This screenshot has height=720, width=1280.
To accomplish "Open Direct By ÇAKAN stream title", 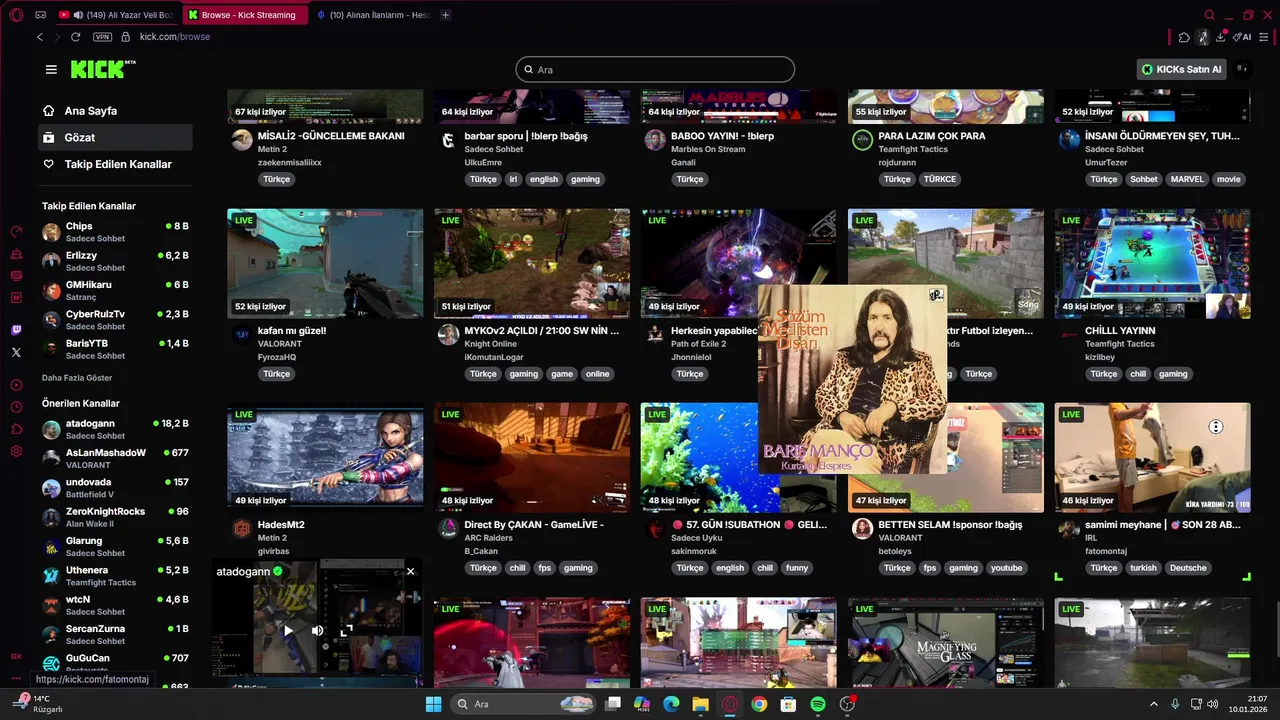I will point(534,525).
